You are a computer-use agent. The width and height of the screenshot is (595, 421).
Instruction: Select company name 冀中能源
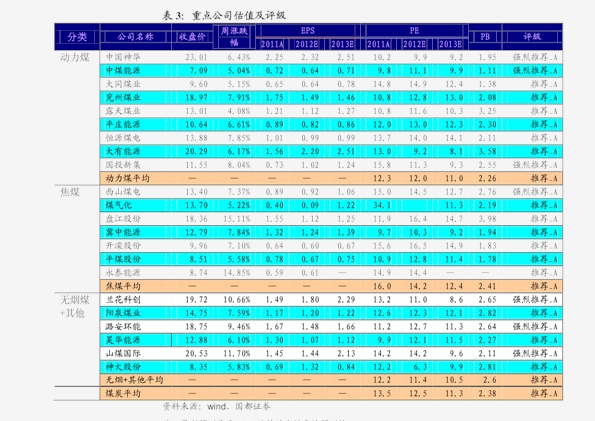click(123, 232)
